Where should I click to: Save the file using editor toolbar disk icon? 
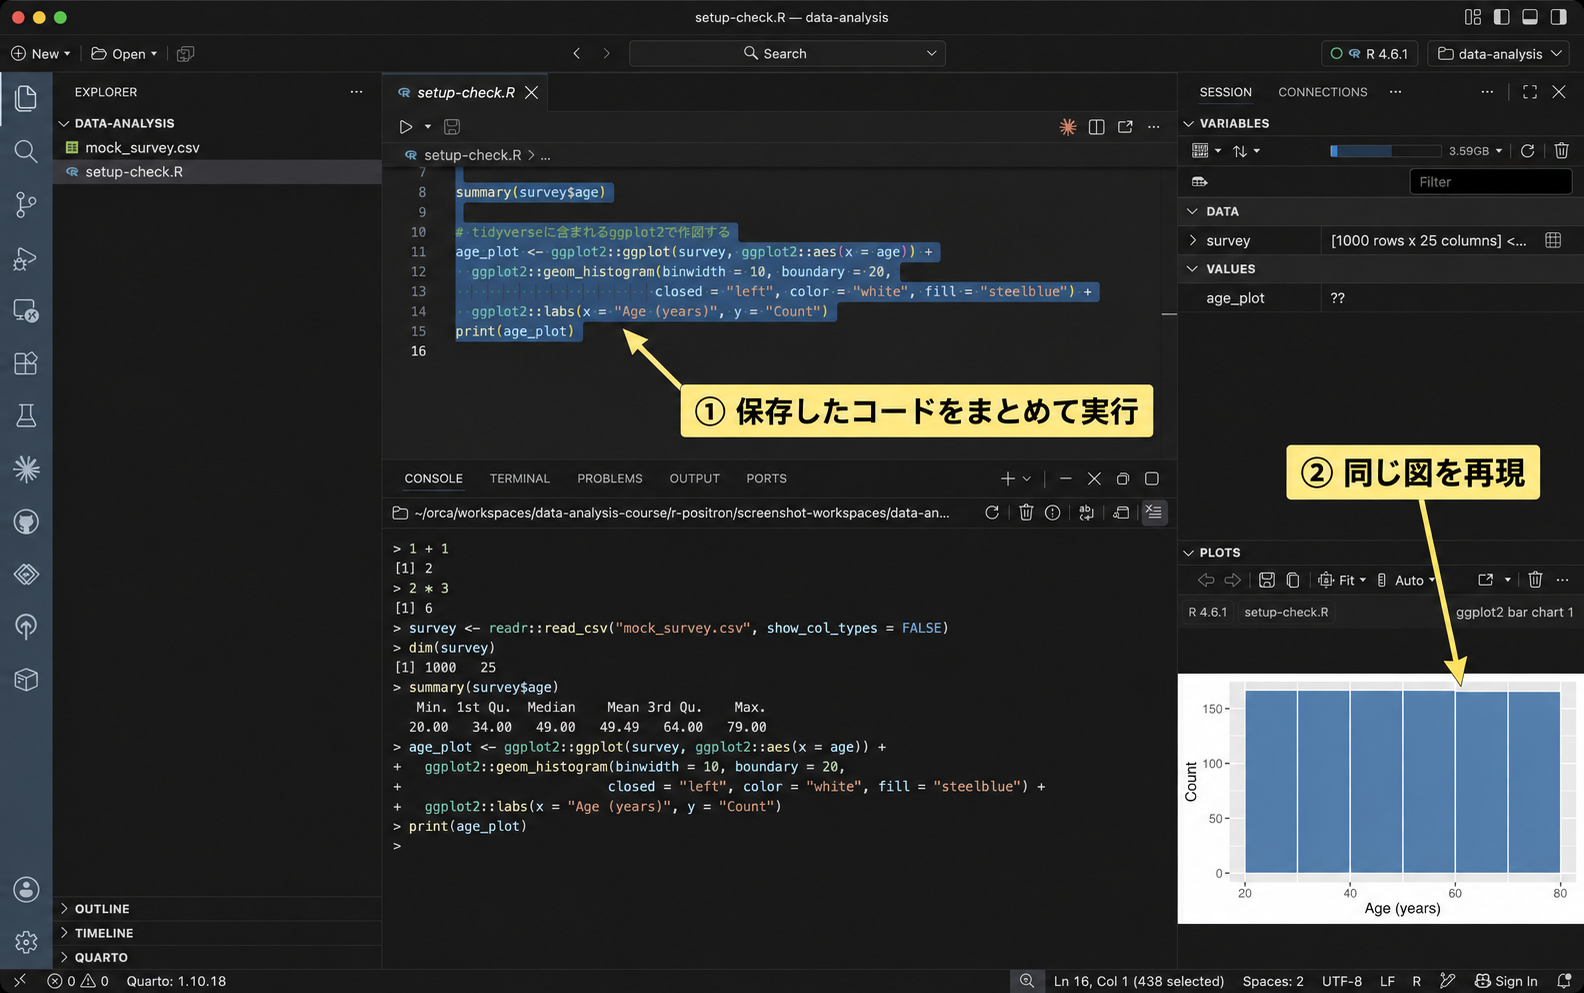(x=452, y=127)
